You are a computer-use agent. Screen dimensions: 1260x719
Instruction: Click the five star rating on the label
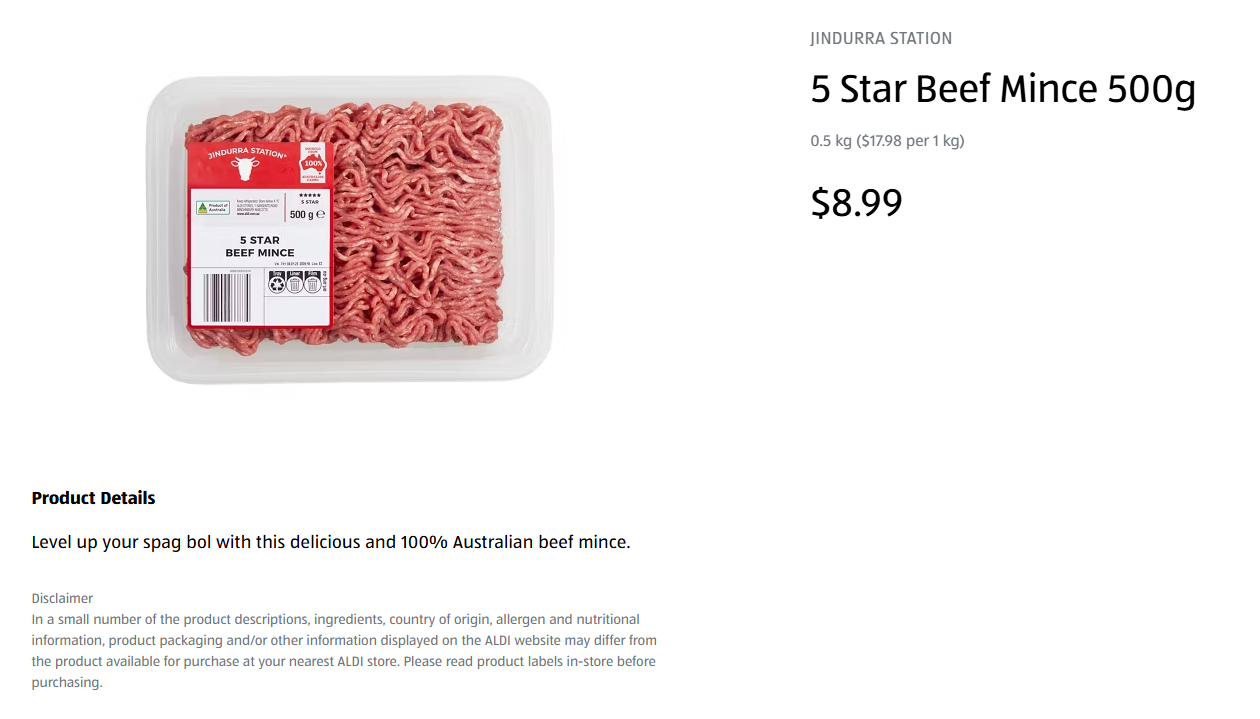pyautogui.click(x=309, y=196)
